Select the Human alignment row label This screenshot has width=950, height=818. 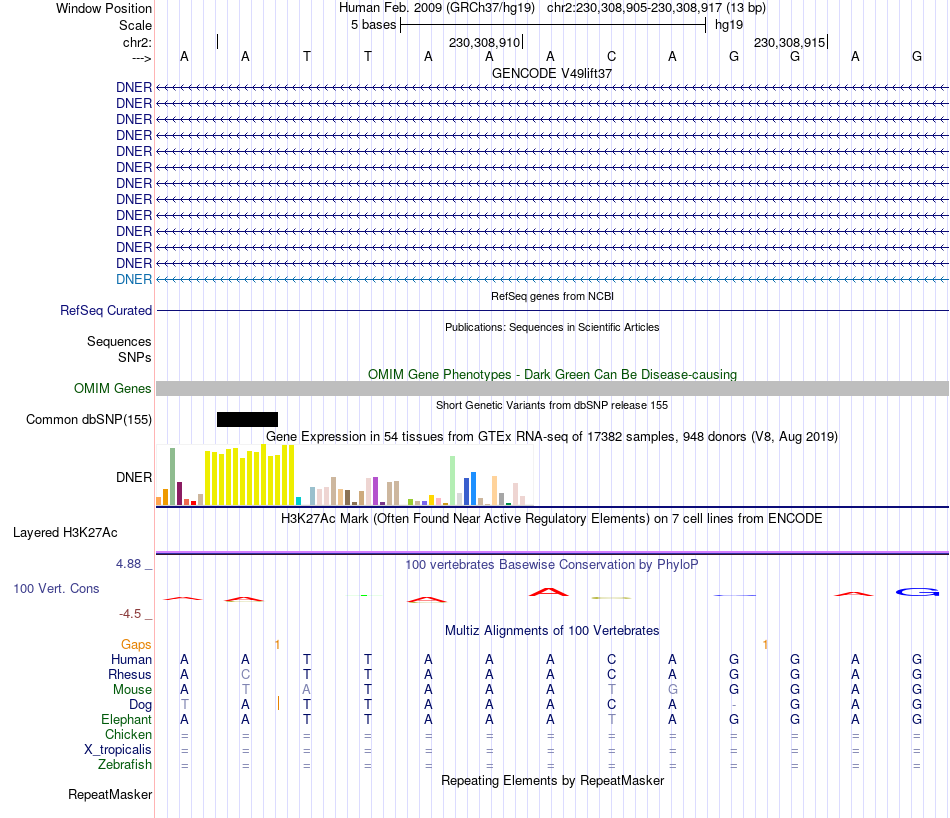pyautogui.click(x=131, y=659)
